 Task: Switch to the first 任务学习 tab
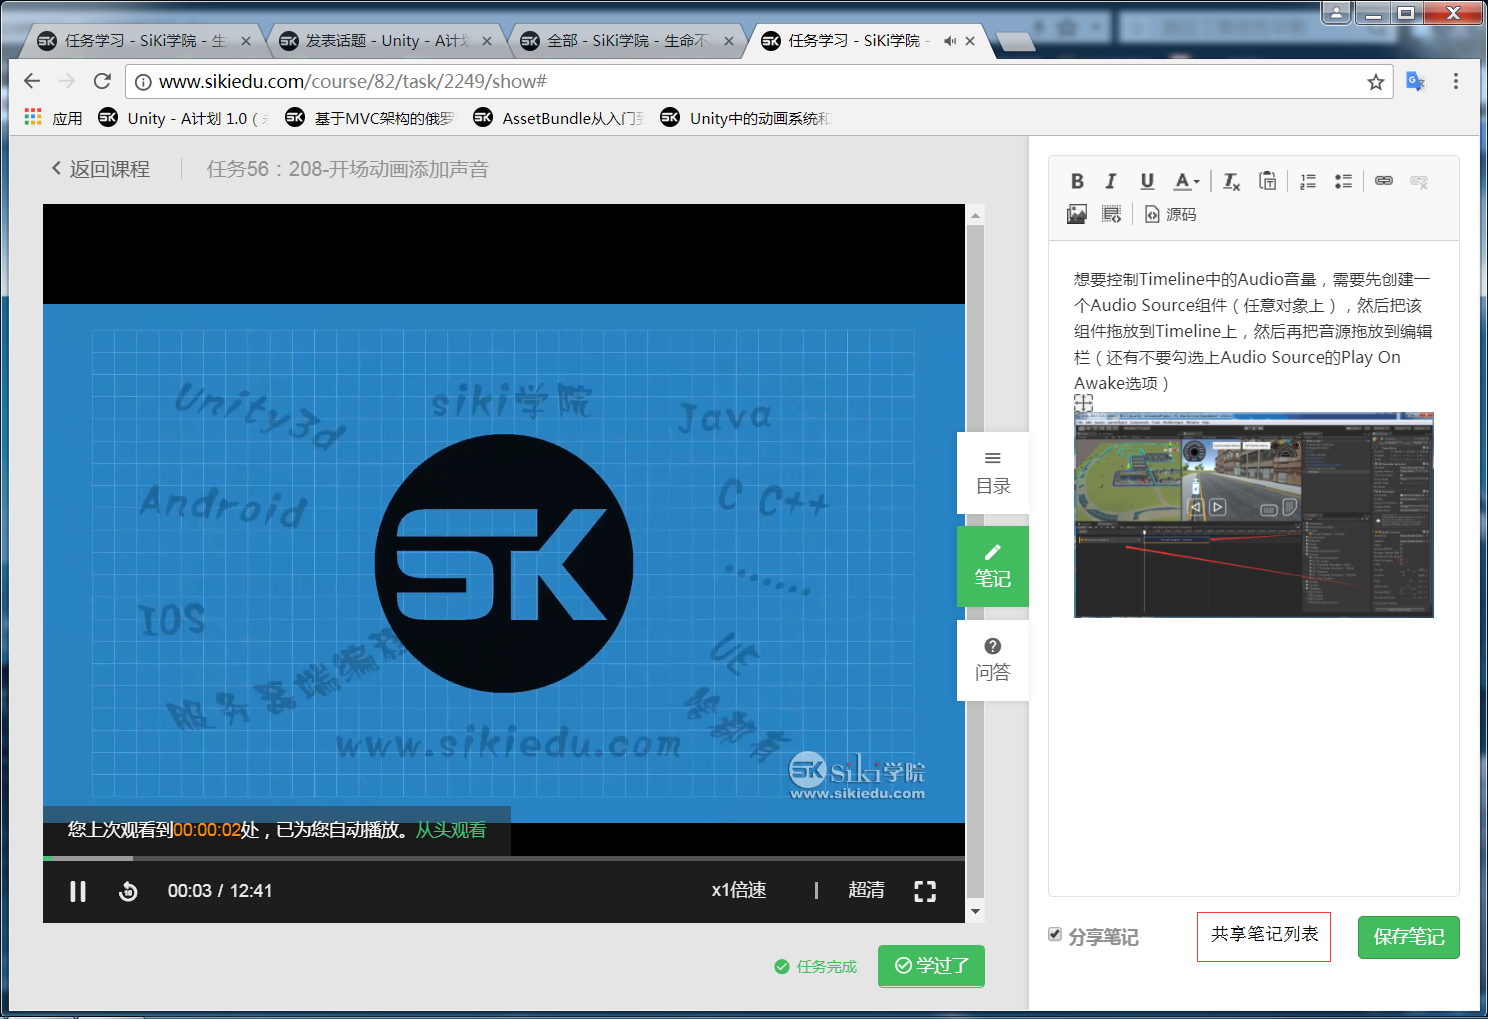(143, 41)
